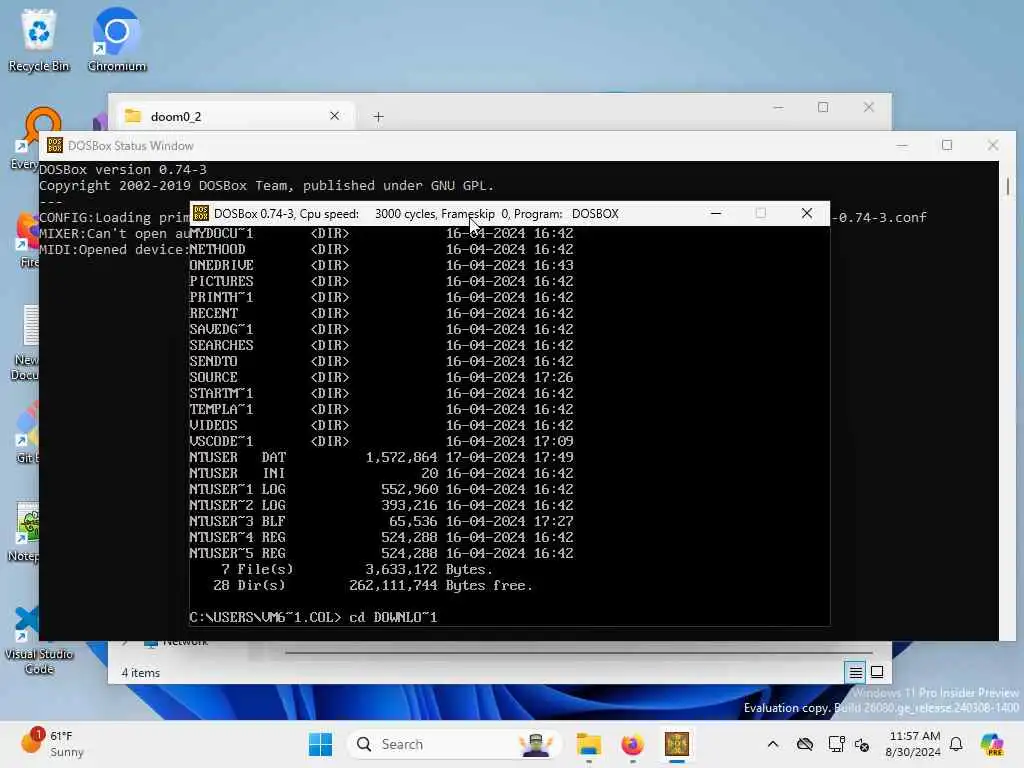Click the SEARCHES directory row
This screenshot has height=768, width=1024.
(x=381, y=345)
